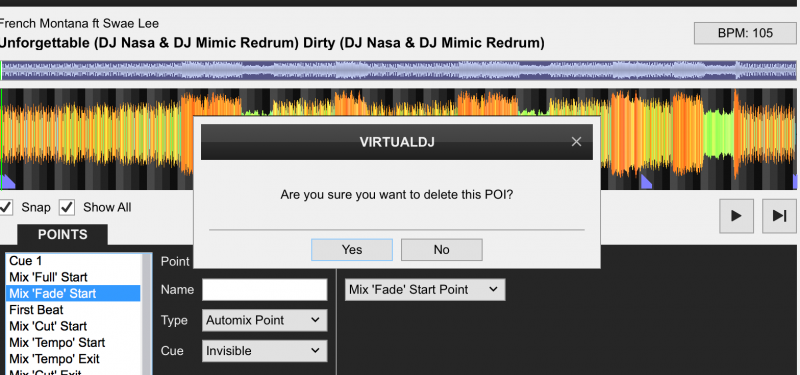This screenshot has height=375, width=800.
Task: Close the VIRTUALDJ dialog
Action: 576,142
